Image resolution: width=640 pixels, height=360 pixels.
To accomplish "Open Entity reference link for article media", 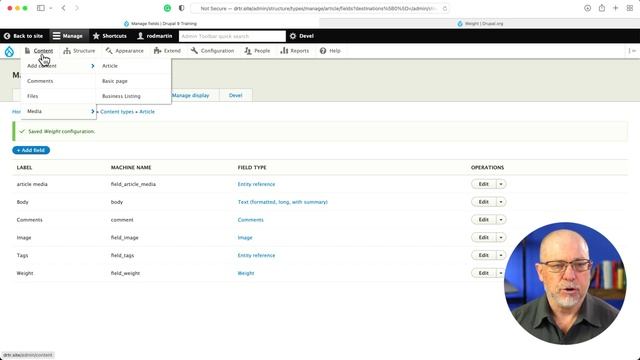I will click(256, 184).
